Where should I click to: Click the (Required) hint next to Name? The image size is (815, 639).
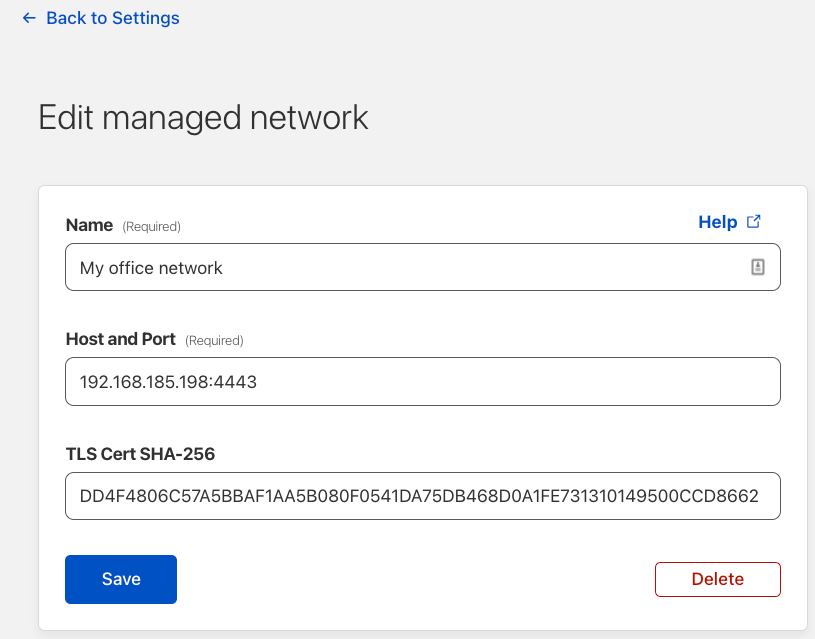pos(151,227)
